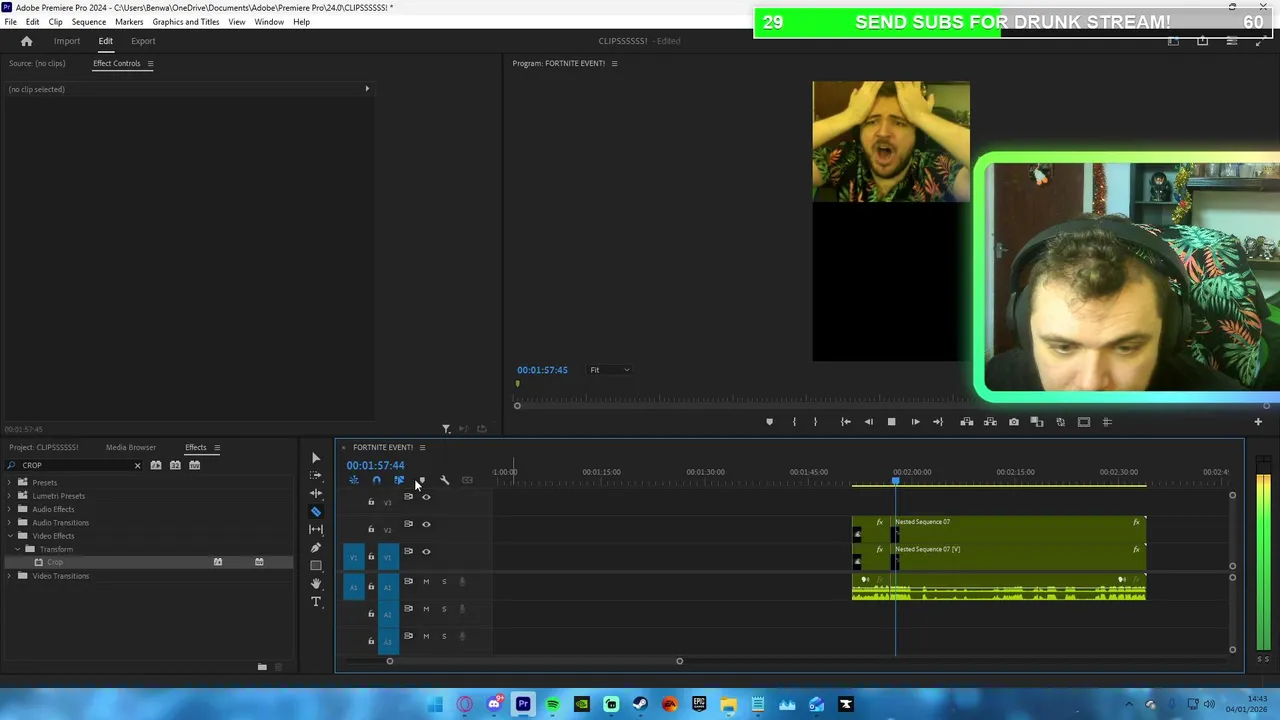
Task: Mute audio track A1
Action: click(426, 581)
